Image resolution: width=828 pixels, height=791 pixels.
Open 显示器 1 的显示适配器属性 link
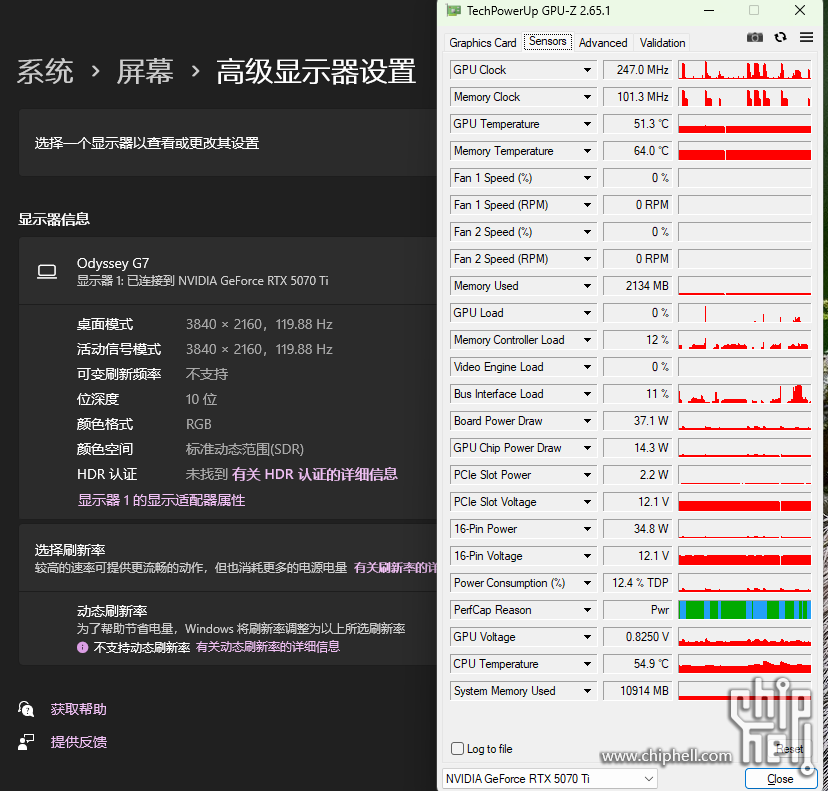coord(162,500)
